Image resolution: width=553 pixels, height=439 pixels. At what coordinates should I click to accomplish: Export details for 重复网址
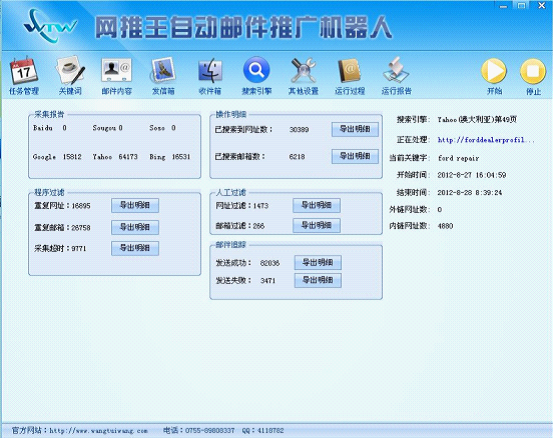pos(135,205)
